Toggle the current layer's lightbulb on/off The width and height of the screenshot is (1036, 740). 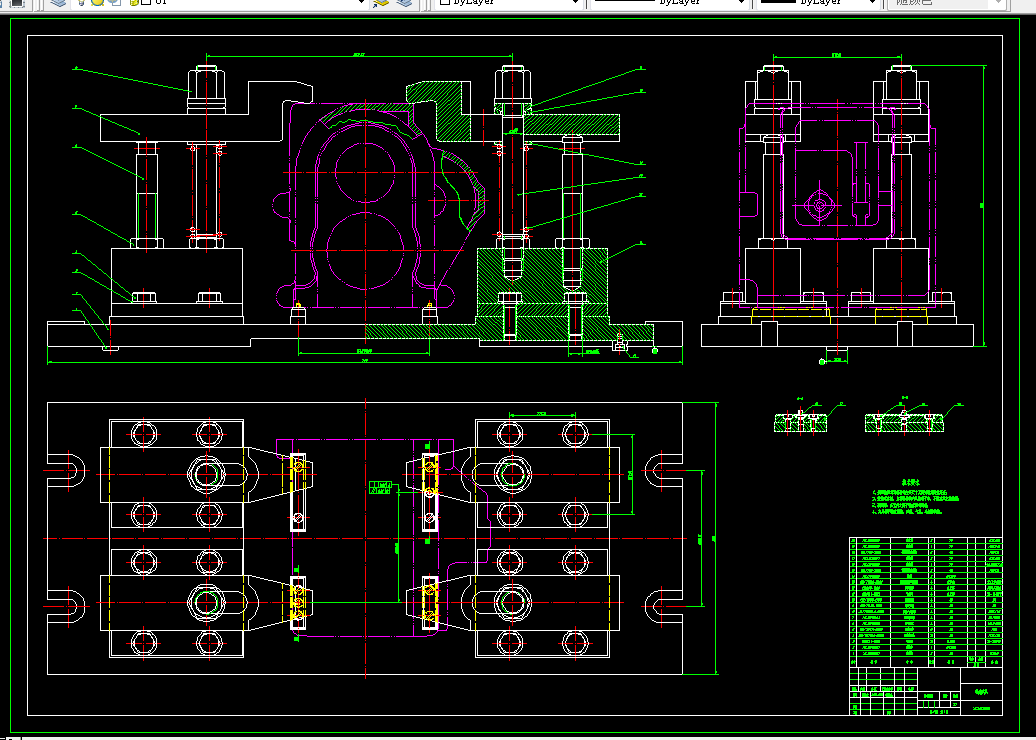[x=82, y=3]
